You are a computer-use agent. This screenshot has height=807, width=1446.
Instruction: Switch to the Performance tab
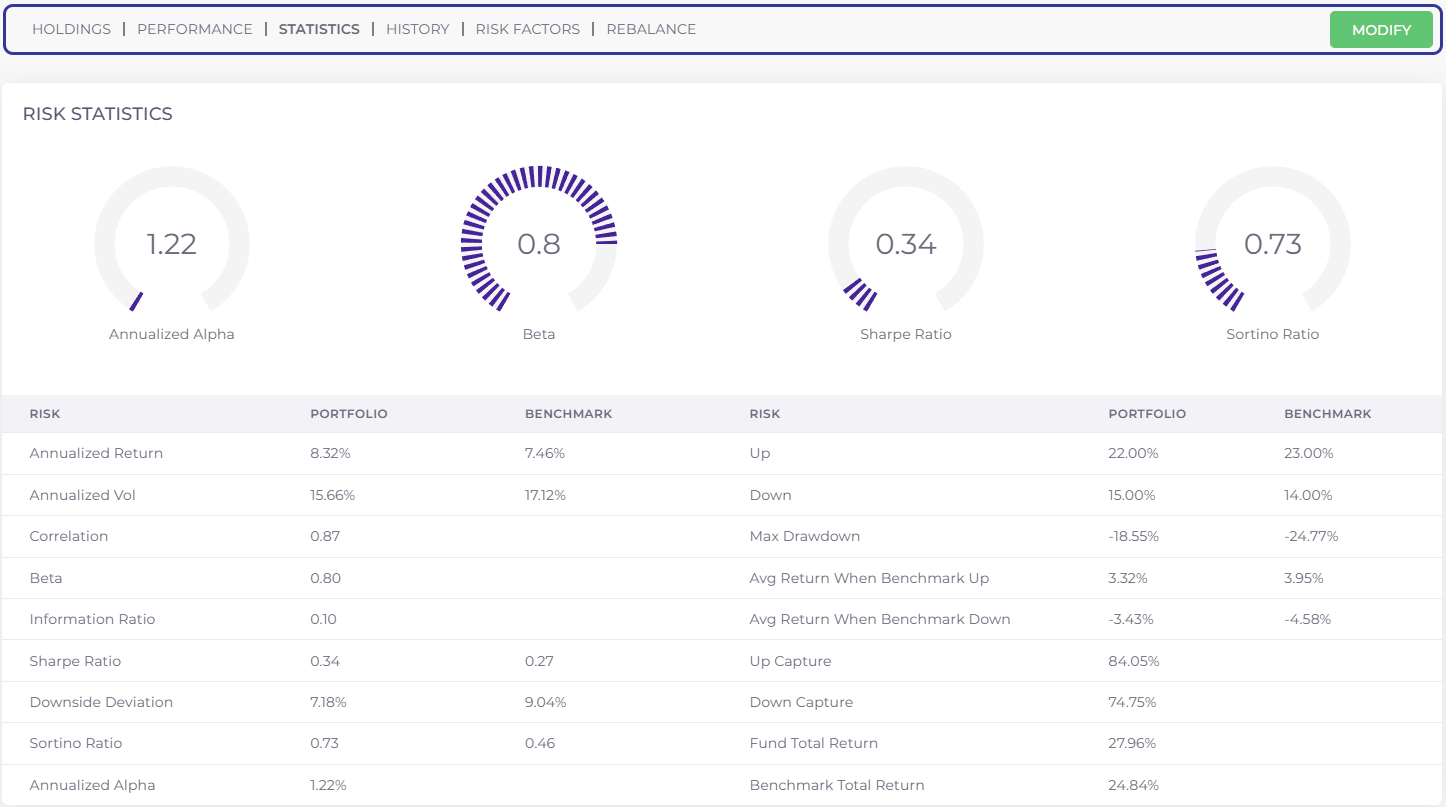pos(194,29)
